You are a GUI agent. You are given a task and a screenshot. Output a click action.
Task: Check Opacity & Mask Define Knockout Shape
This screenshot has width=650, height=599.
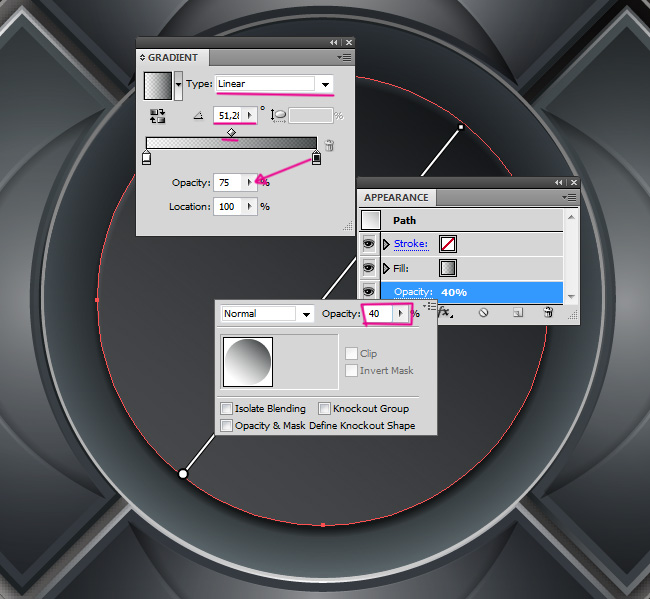[x=226, y=425]
